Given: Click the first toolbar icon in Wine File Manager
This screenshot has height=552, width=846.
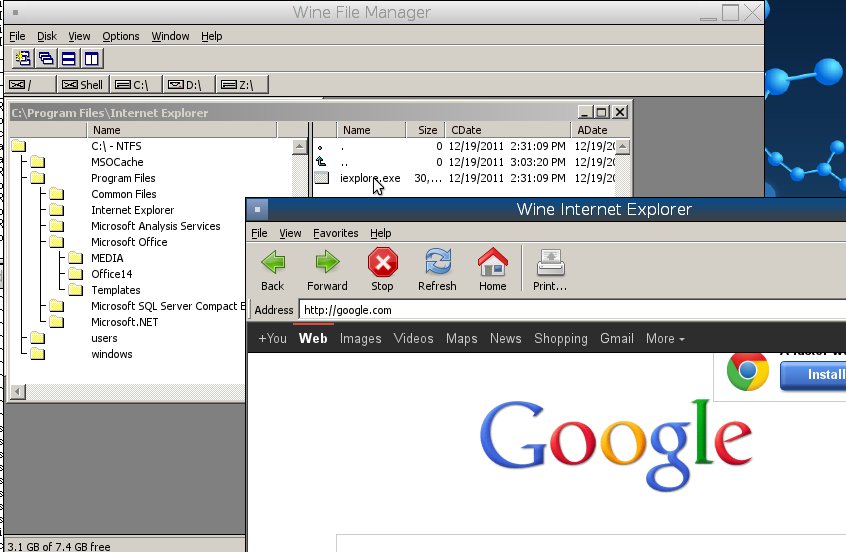Looking at the screenshot, I should pyautogui.click(x=23, y=58).
